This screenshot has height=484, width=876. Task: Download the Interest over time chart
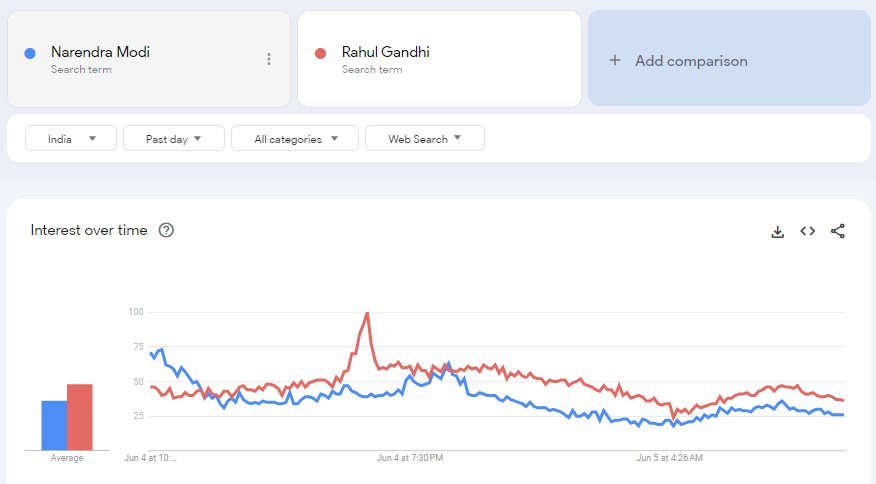point(777,231)
